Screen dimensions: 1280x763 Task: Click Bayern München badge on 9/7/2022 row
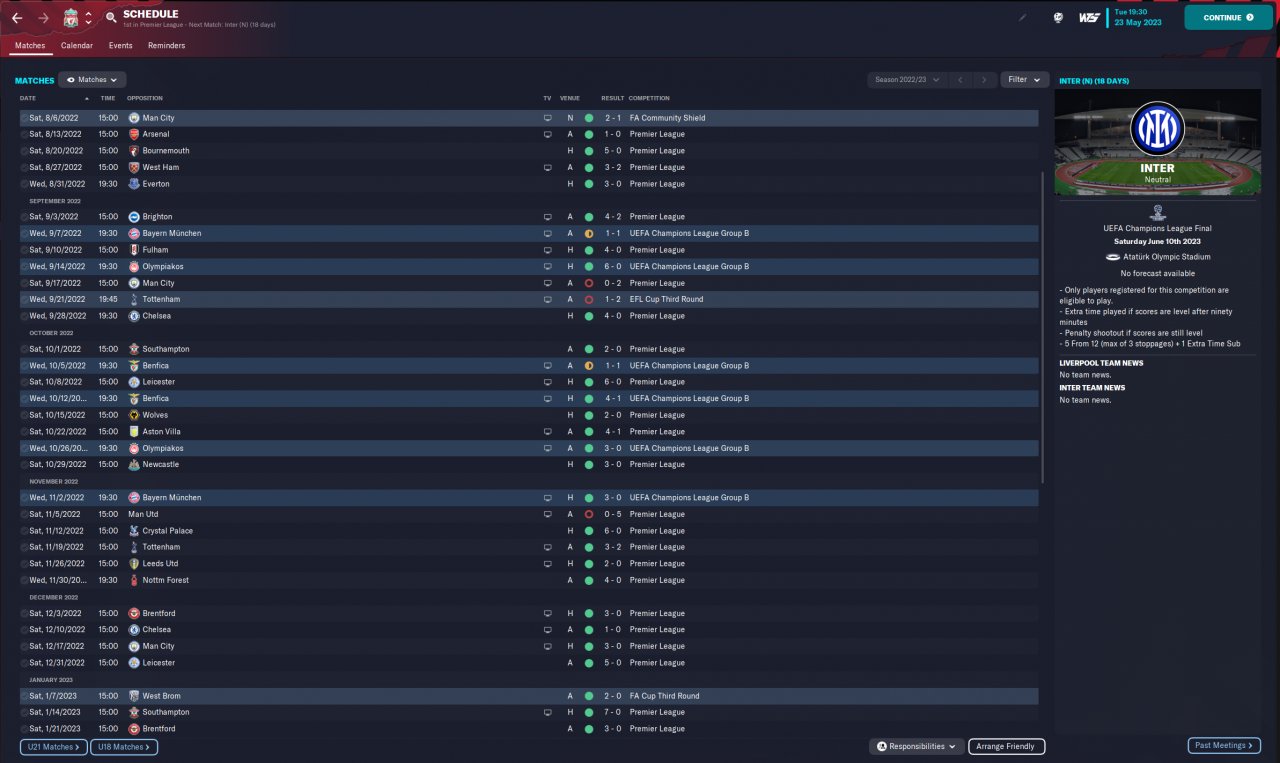pyautogui.click(x=134, y=233)
